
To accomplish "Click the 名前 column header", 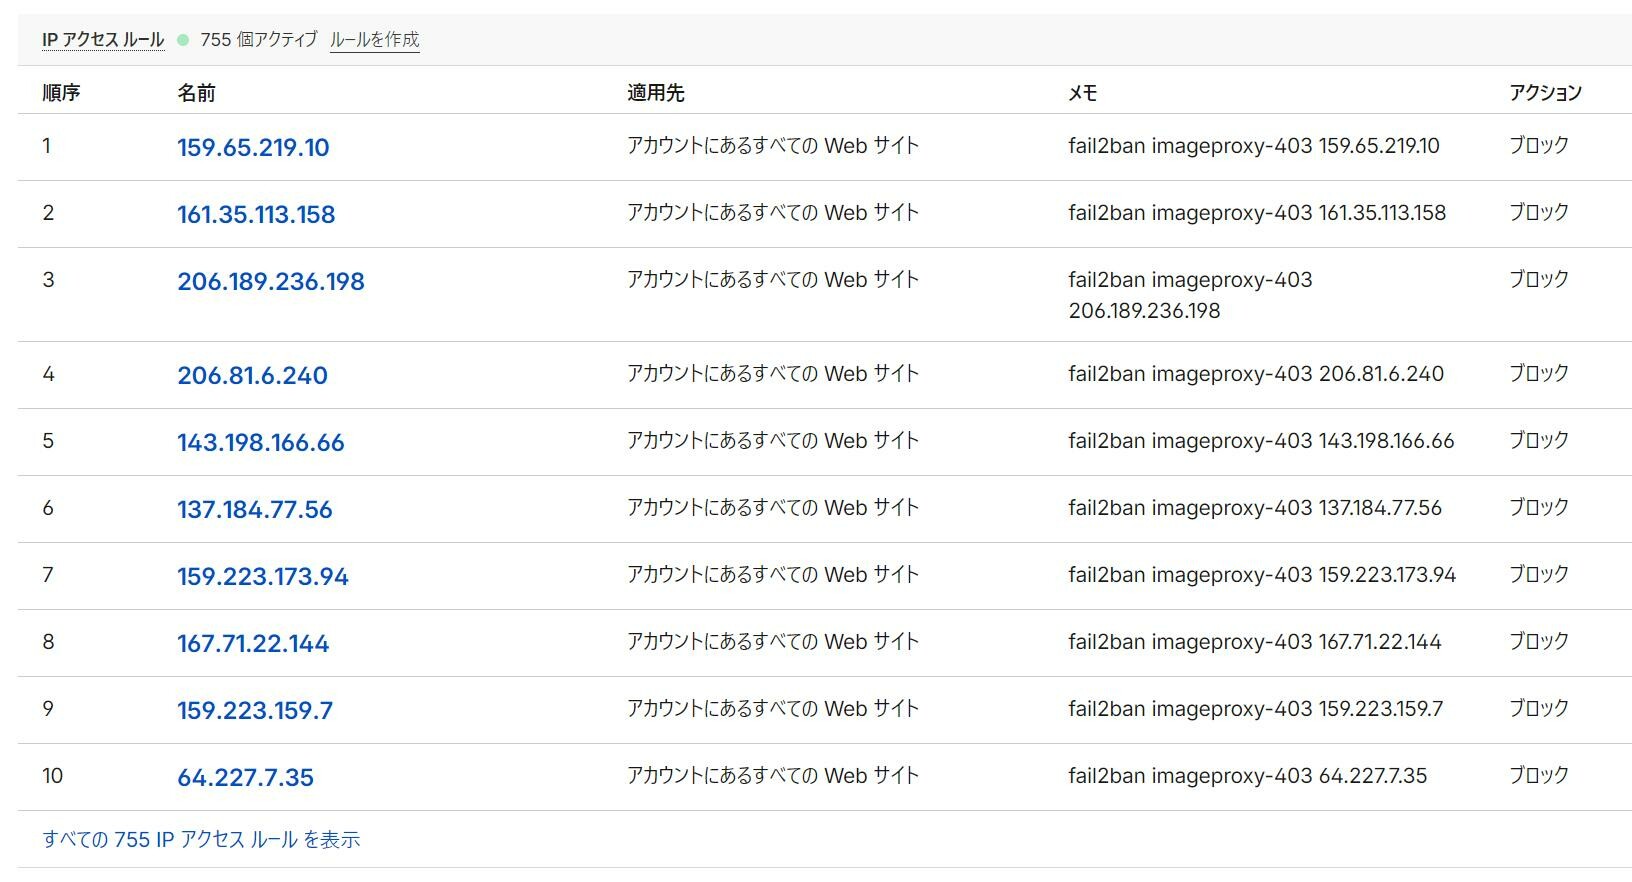I will click(196, 93).
